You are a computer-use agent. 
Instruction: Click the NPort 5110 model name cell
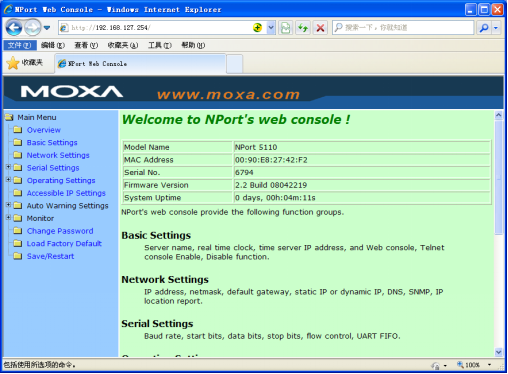click(x=362, y=147)
